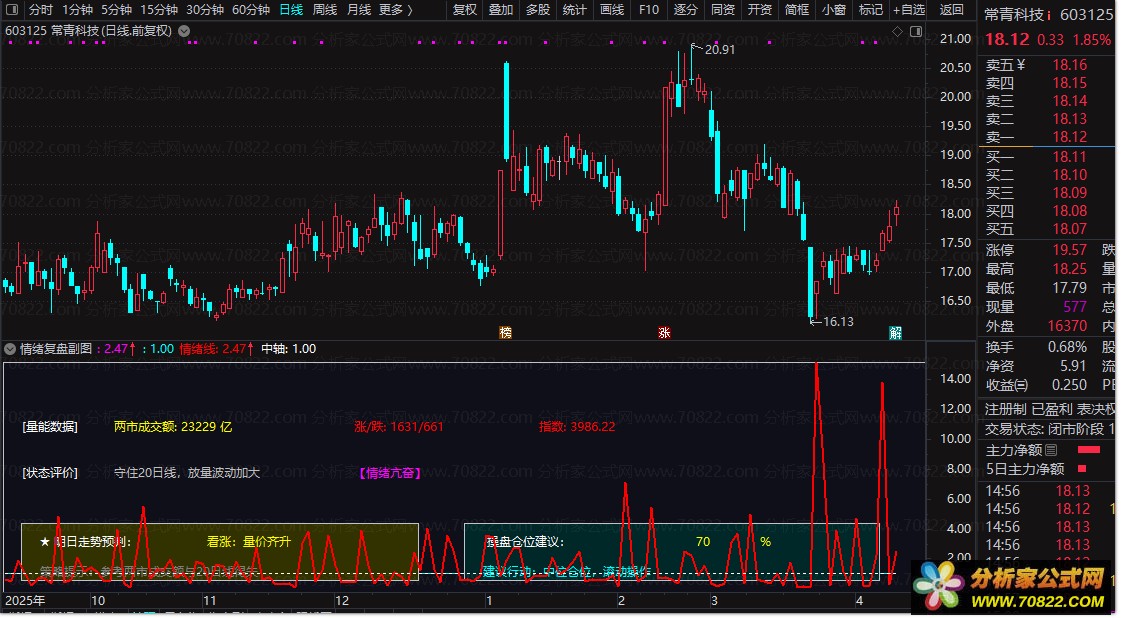This screenshot has width=1121, height=618.
Task: Click the diamond icon at chart top-right
Action: click(897, 31)
